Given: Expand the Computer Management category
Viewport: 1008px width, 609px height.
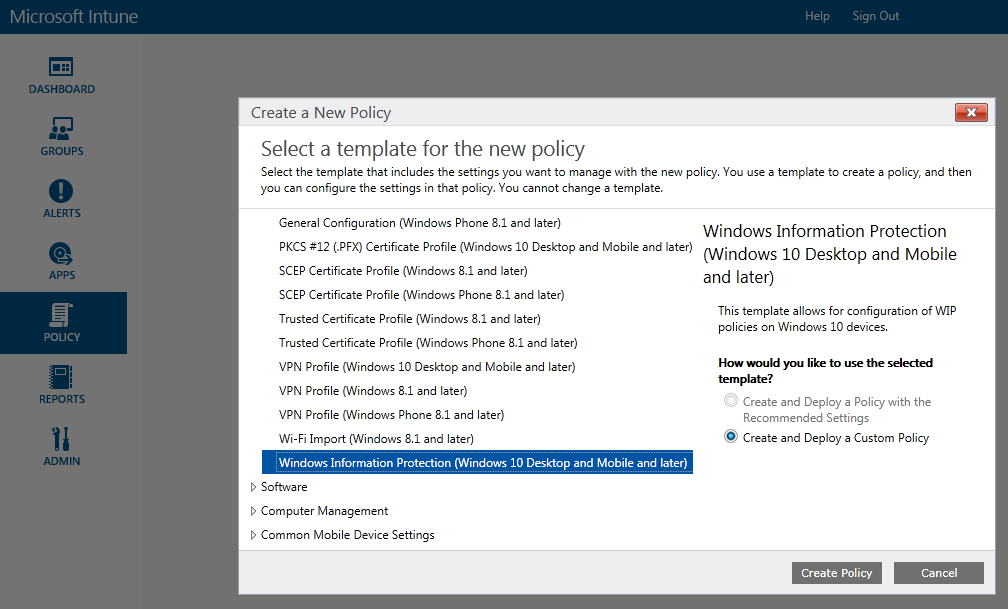Looking at the screenshot, I should tap(254, 511).
